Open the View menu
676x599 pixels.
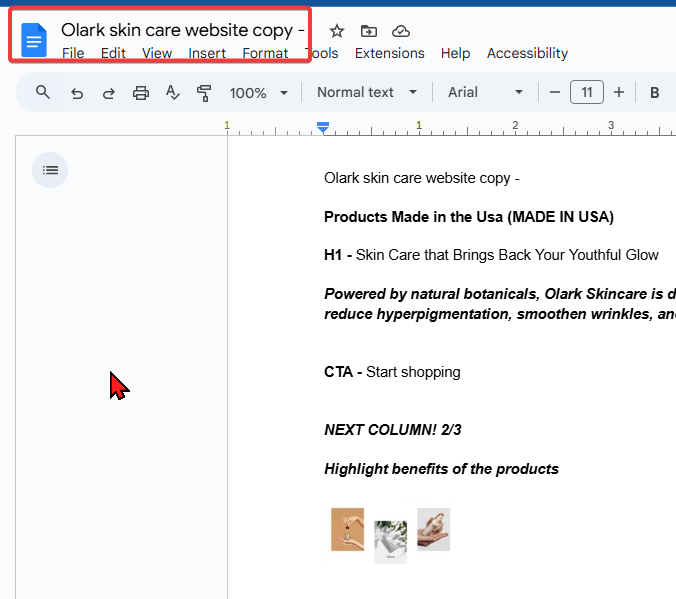click(157, 53)
